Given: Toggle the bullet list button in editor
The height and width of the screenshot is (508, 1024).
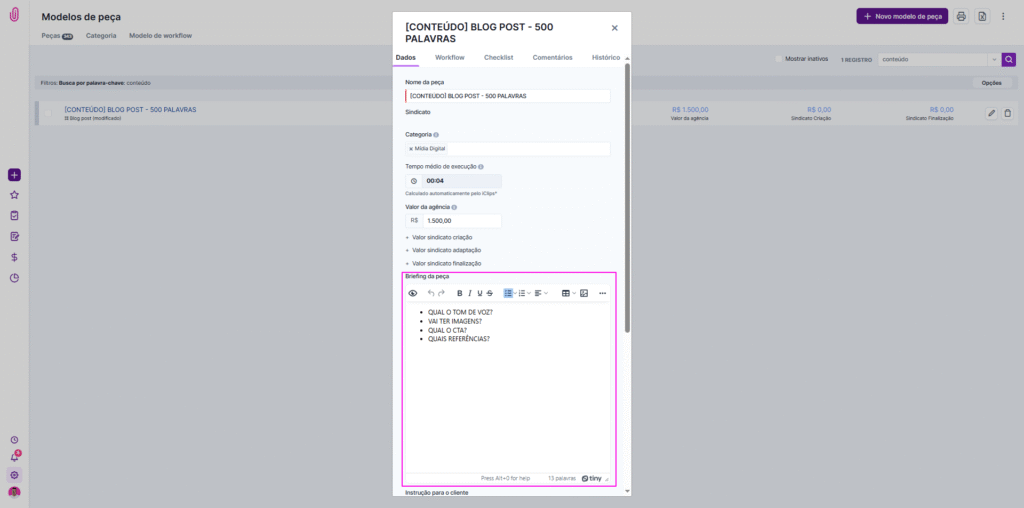Looking at the screenshot, I should 508,293.
